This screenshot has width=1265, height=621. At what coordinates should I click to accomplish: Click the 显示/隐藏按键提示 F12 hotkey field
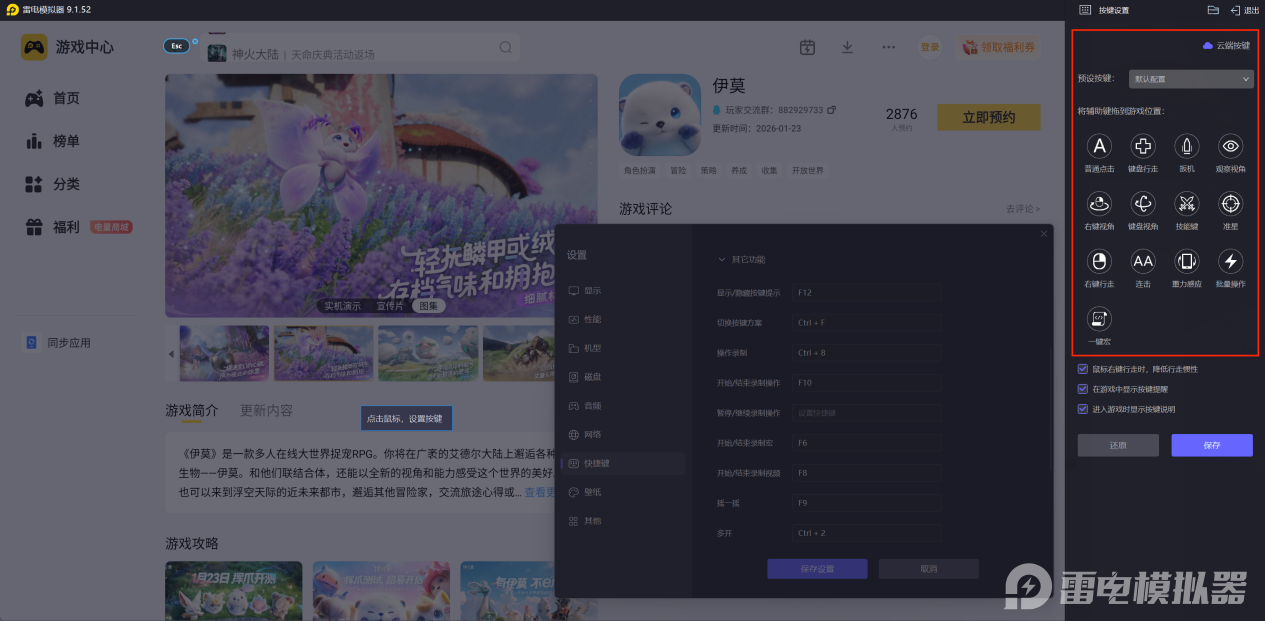tap(866, 293)
